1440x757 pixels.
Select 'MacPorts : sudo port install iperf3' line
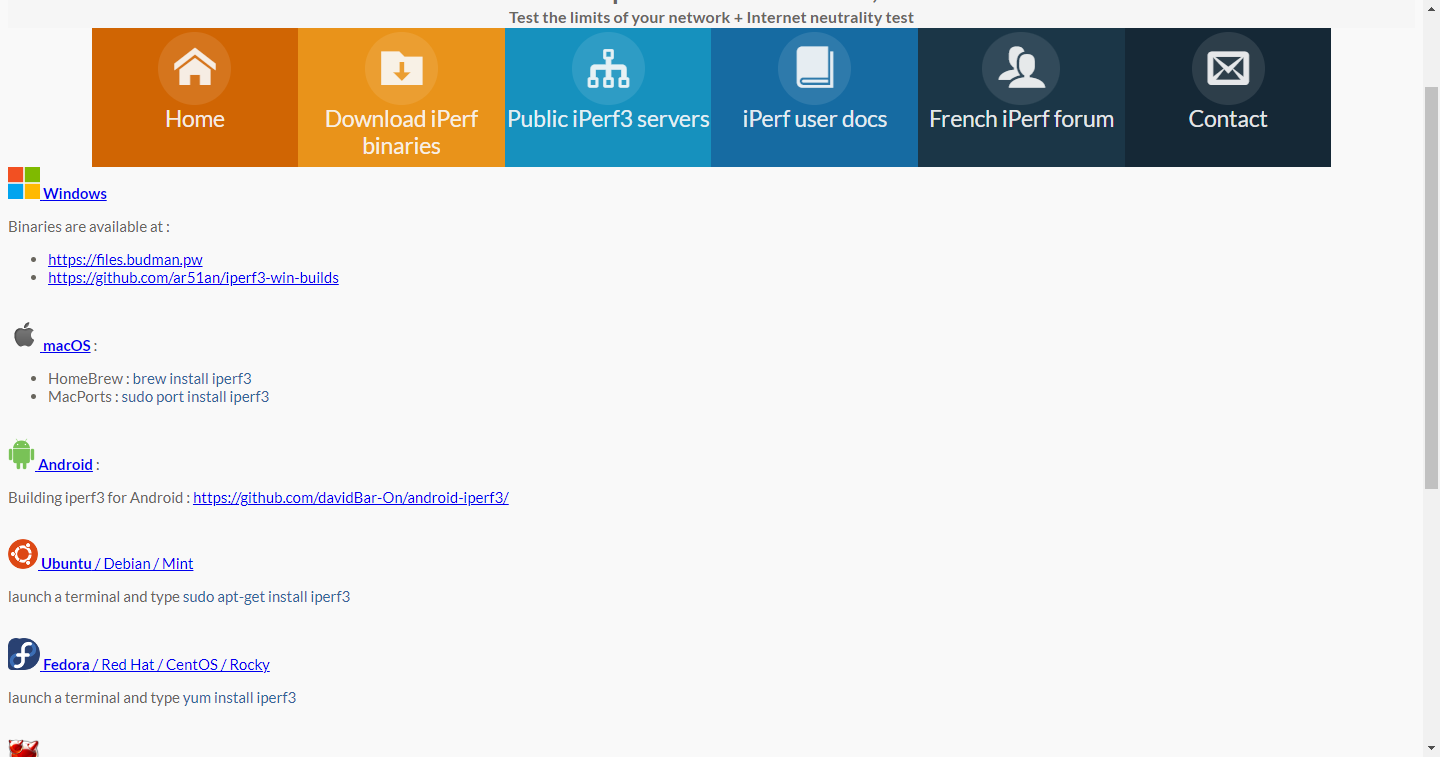[x=159, y=397]
